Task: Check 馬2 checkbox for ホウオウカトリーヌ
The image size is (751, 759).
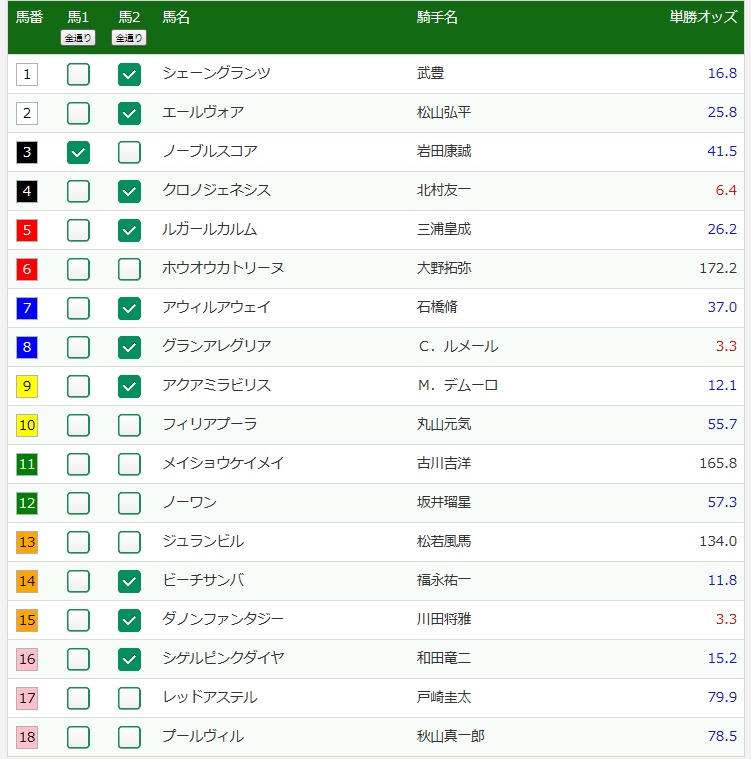Action: (129, 269)
